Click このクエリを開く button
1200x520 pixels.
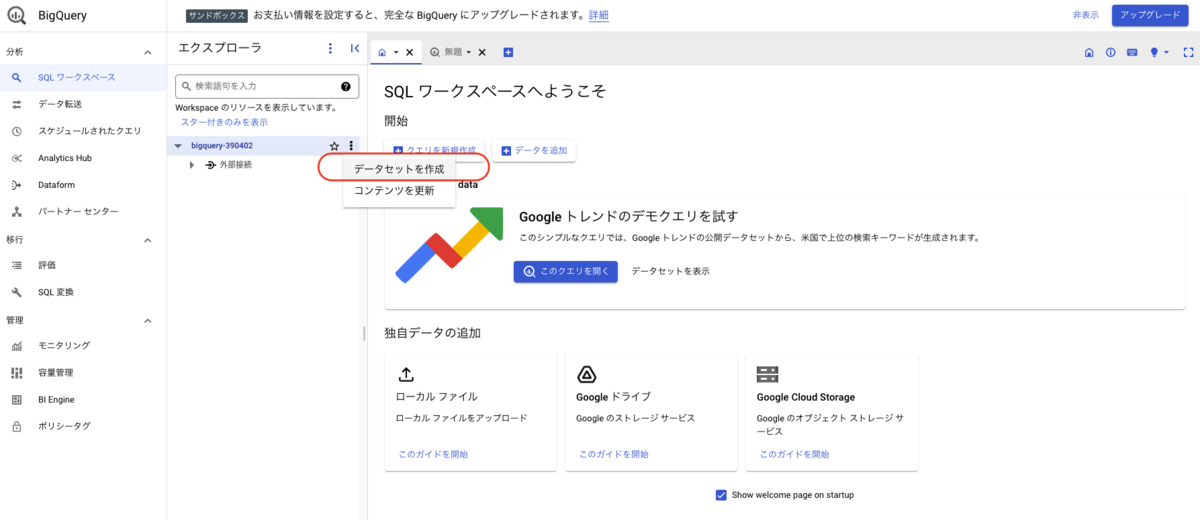[x=566, y=271]
